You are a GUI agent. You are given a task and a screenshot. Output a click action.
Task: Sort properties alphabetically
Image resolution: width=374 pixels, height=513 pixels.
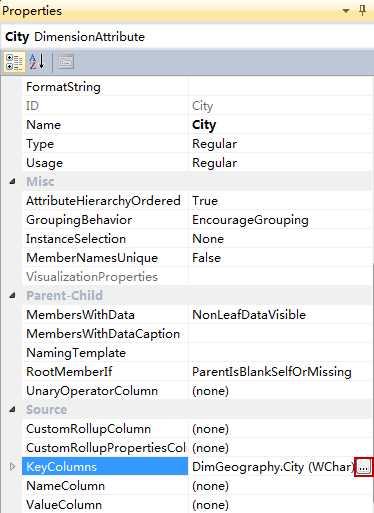[x=37, y=62]
